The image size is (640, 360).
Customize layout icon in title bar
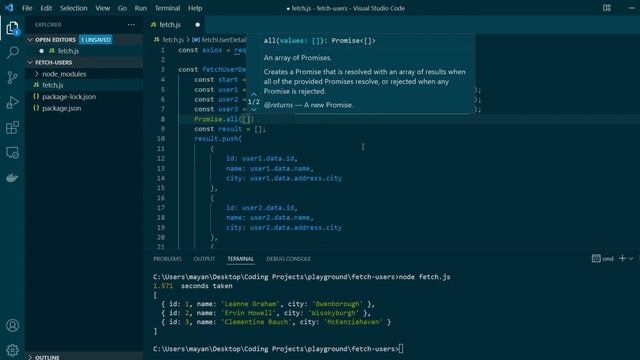point(607,8)
